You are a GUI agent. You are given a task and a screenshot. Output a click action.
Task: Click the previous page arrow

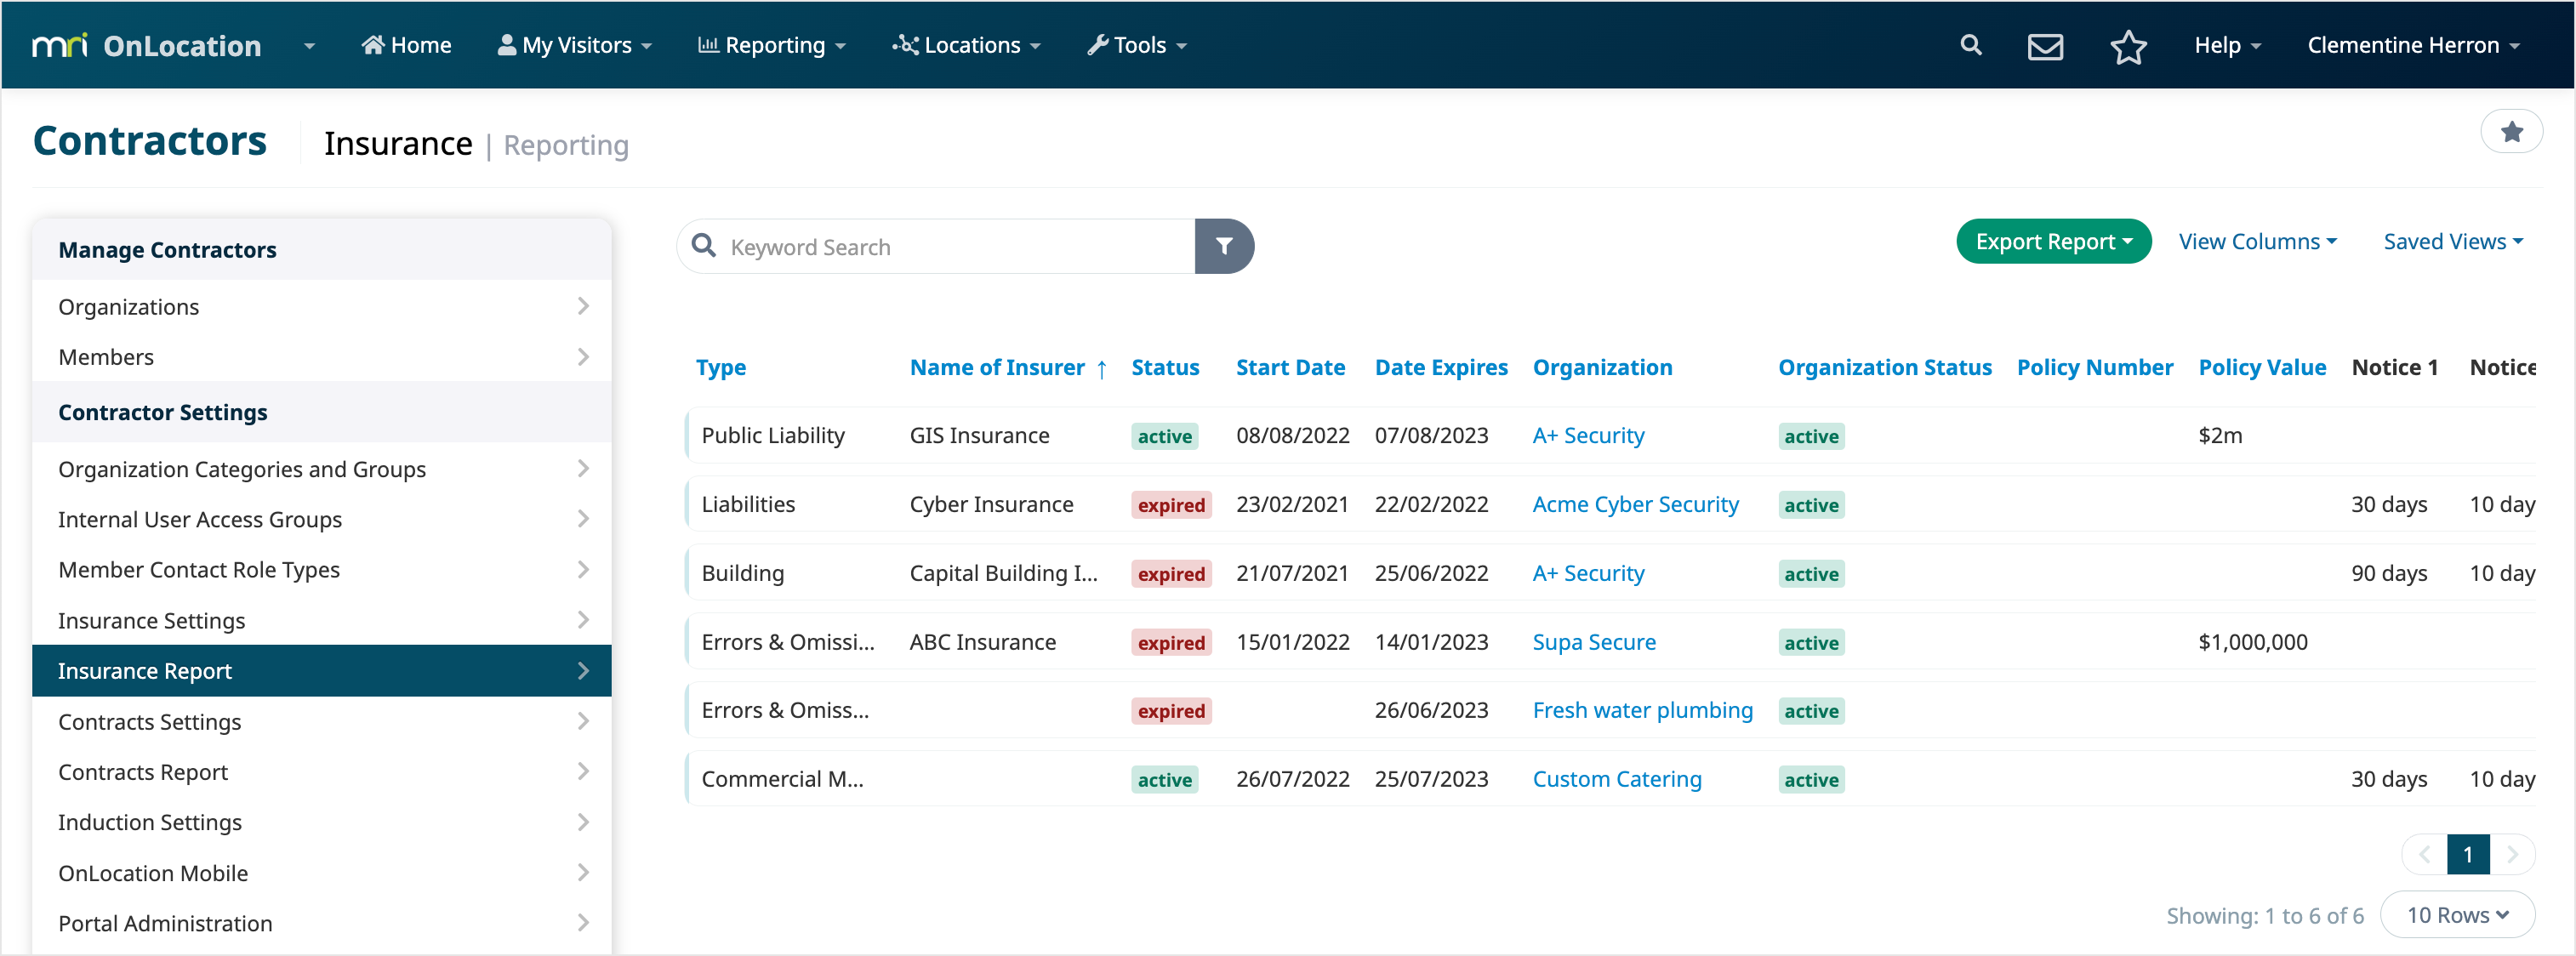2424,854
